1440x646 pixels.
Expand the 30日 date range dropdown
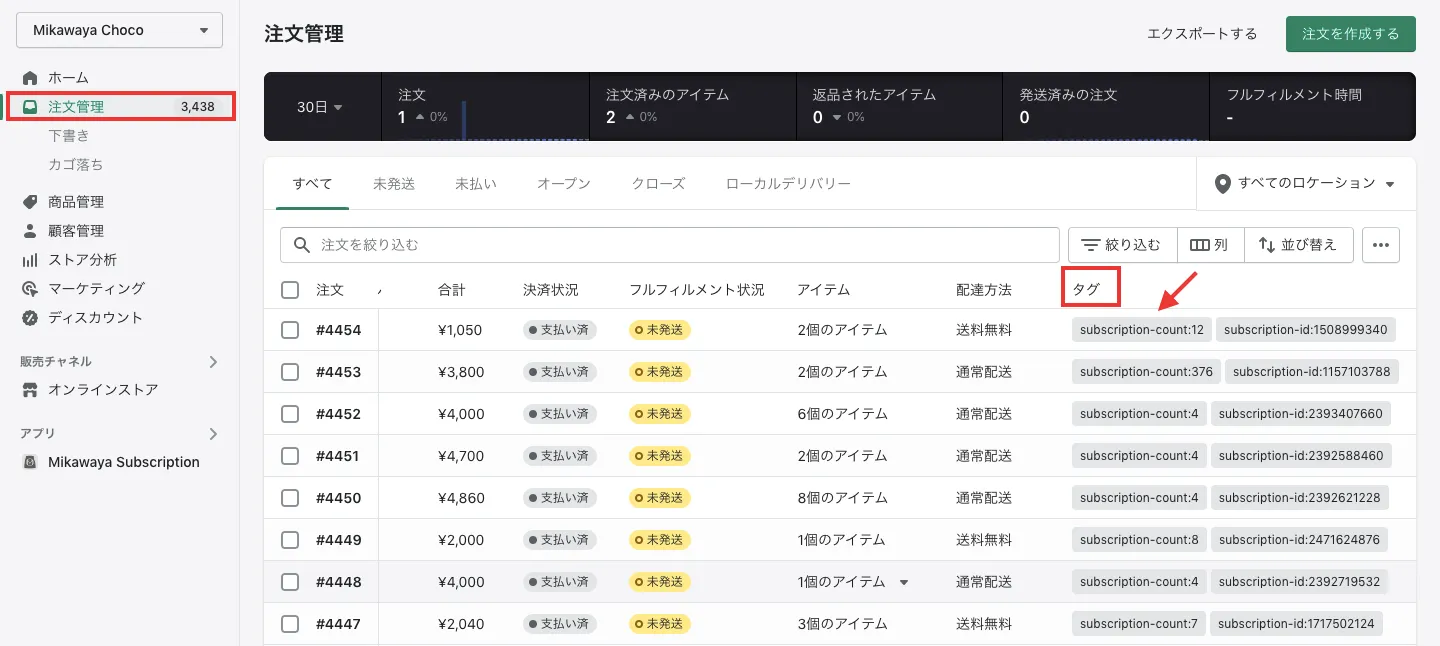[x=320, y=107]
